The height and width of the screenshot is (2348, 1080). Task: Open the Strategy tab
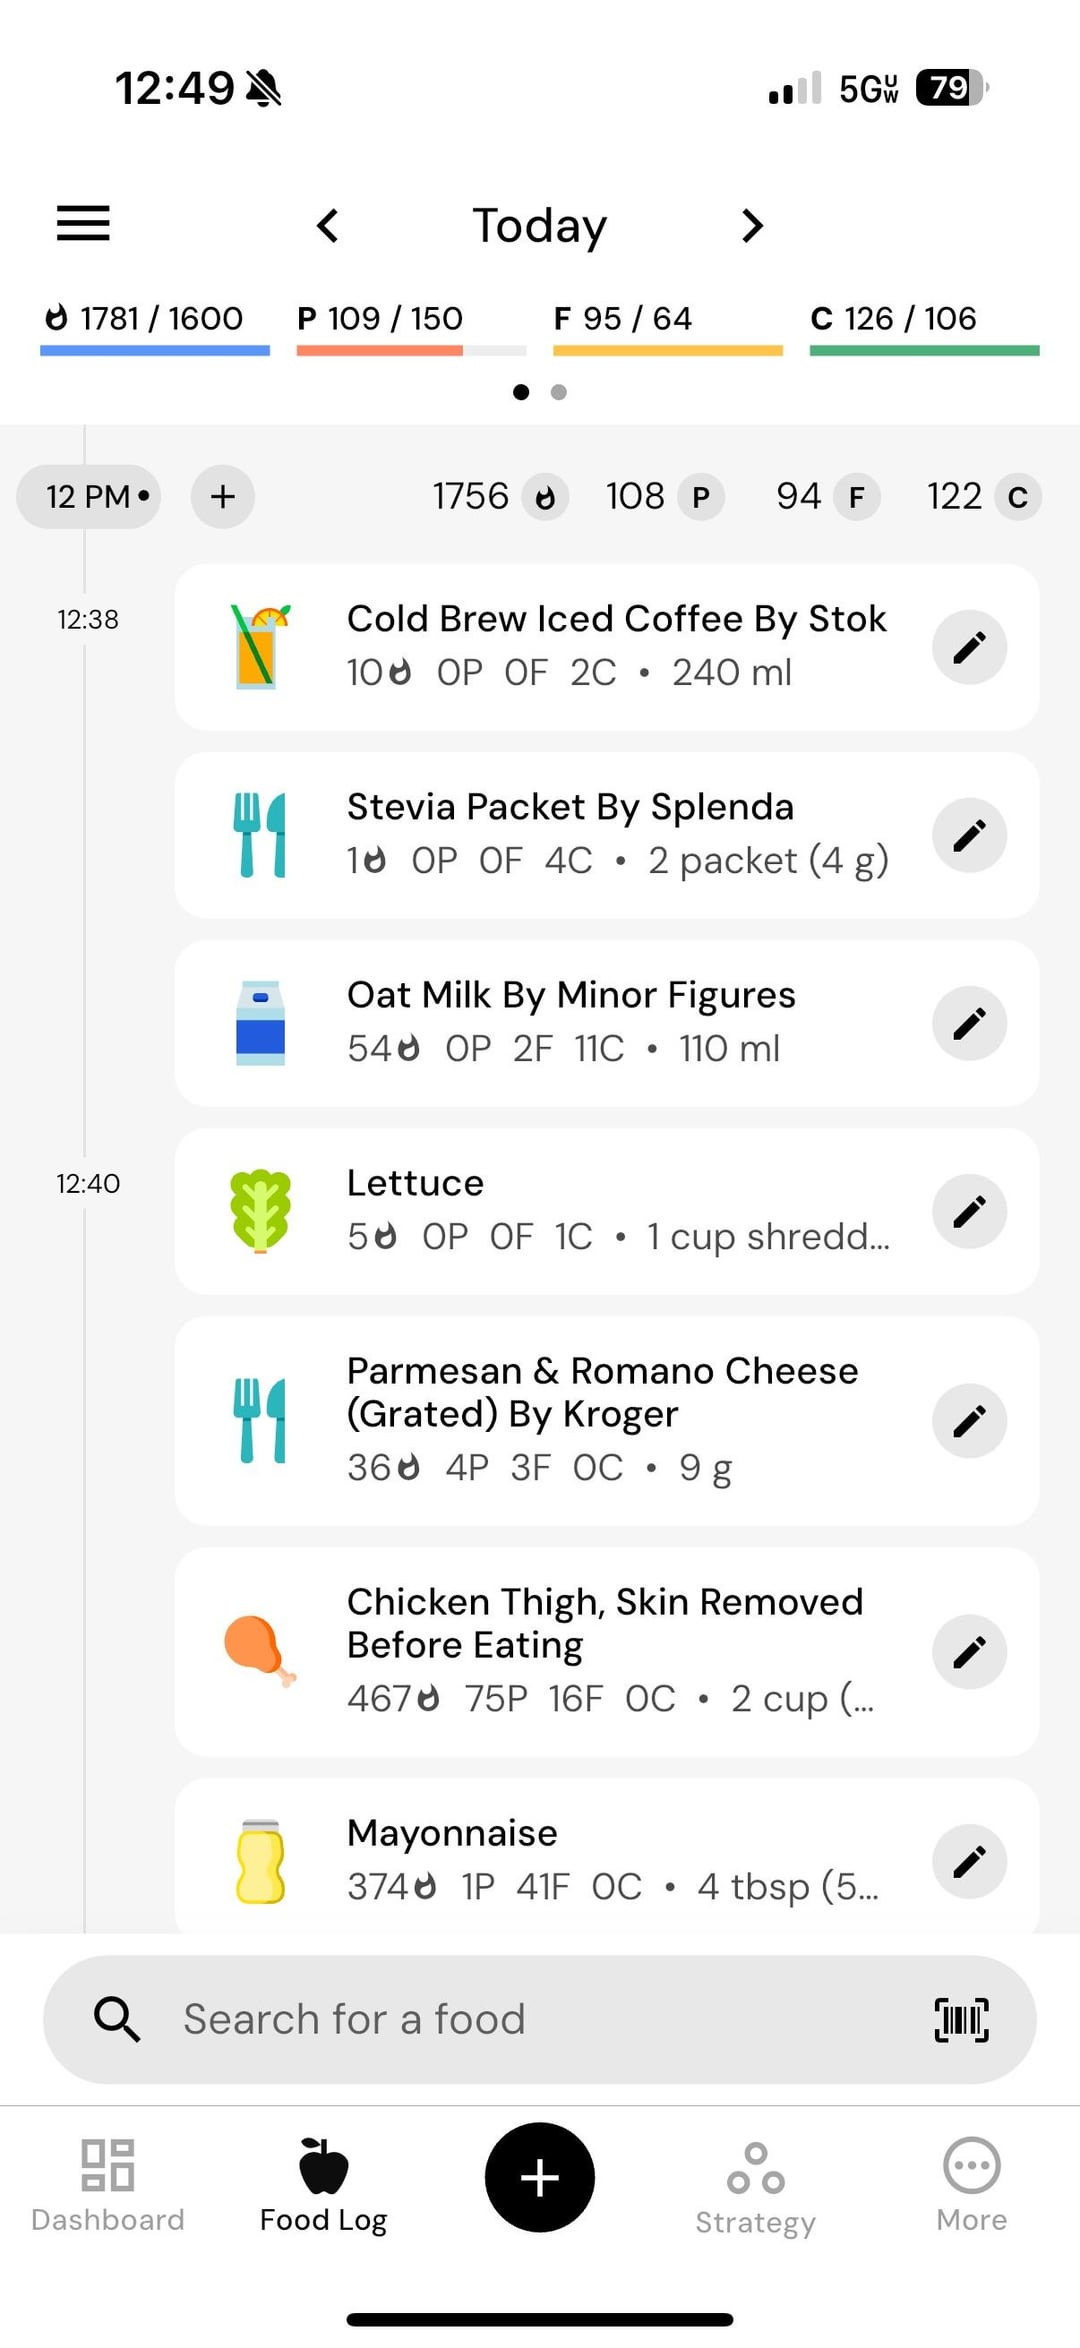(755, 2186)
